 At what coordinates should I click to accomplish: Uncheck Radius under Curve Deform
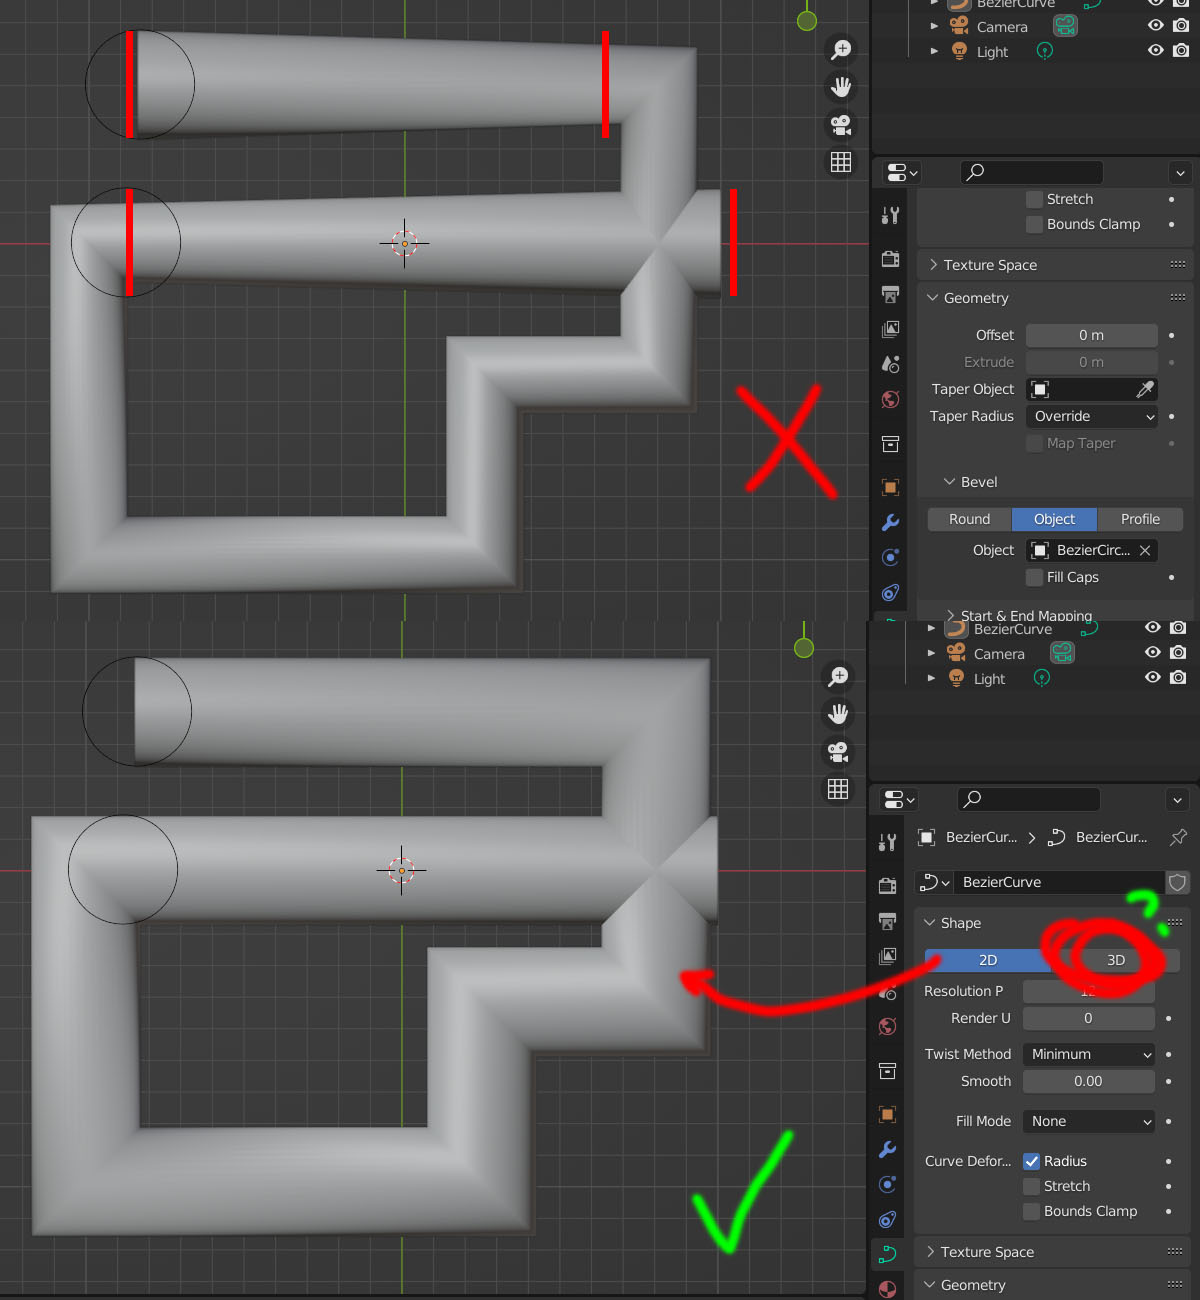tap(1032, 1161)
